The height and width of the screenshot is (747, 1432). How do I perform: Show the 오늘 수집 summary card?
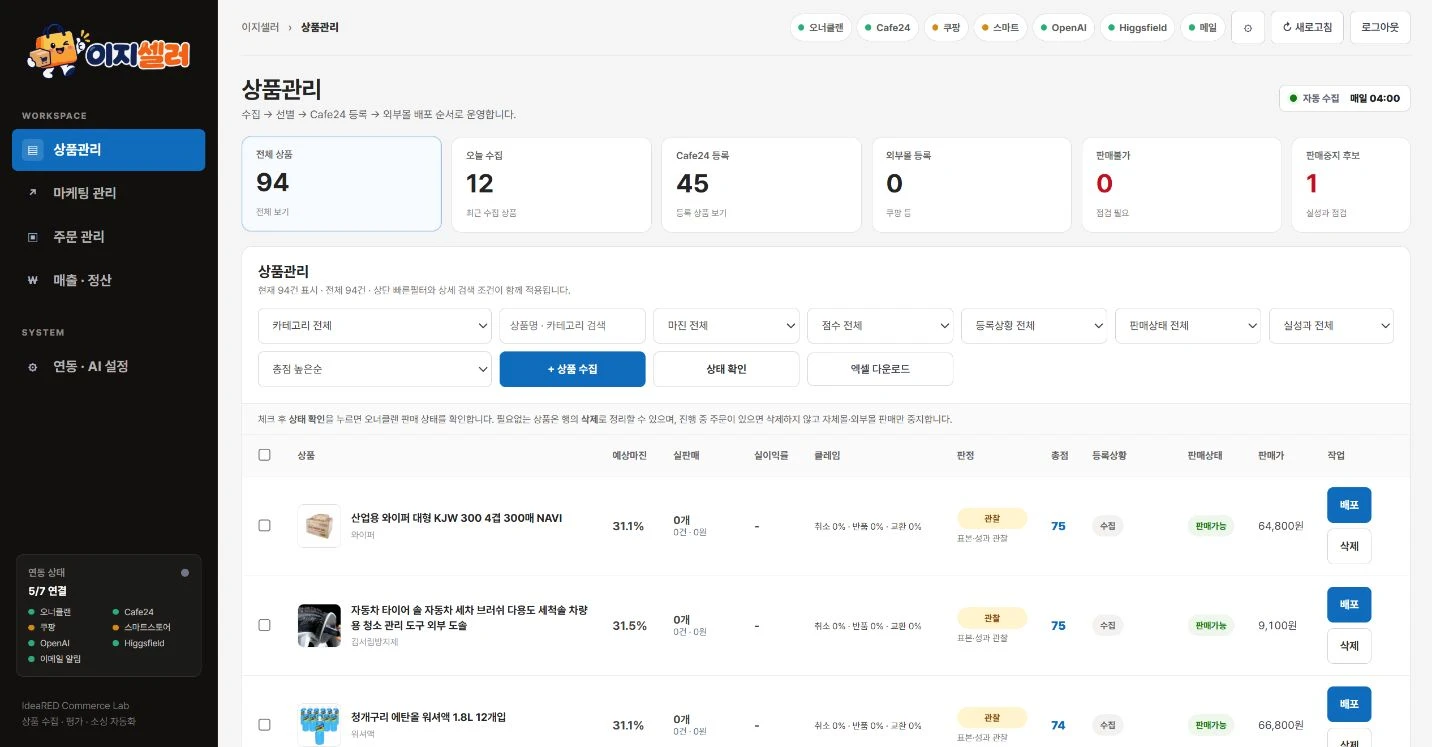tap(551, 184)
